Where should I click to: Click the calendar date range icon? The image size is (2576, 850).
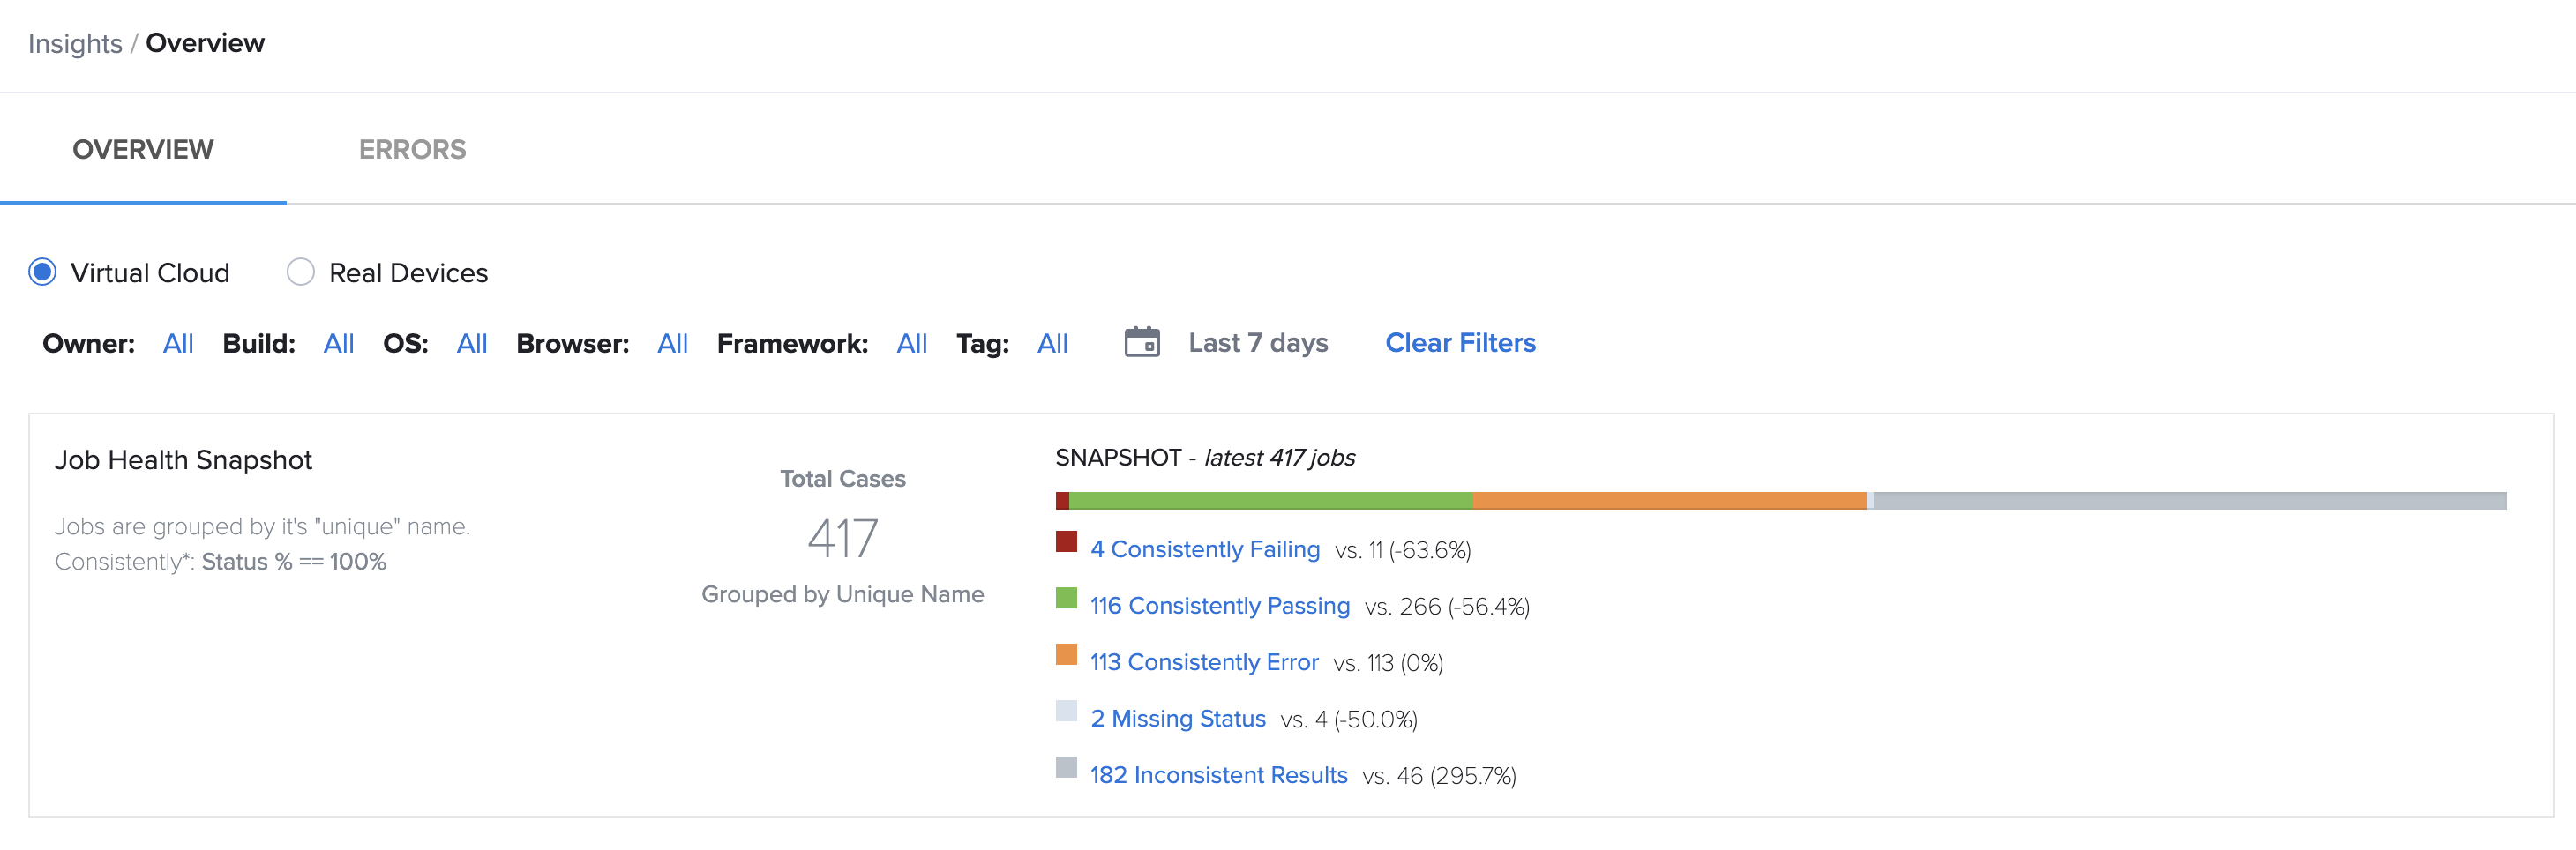click(x=1142, y=342)
